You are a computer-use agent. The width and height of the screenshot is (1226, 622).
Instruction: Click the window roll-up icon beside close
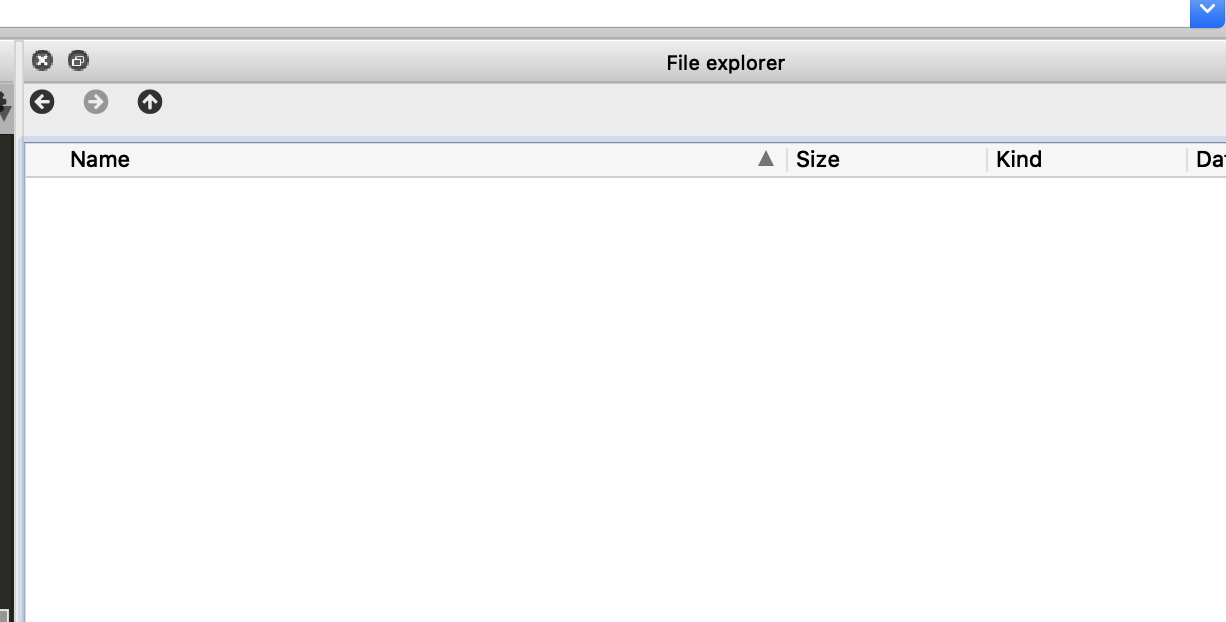[x=78, y=60]
